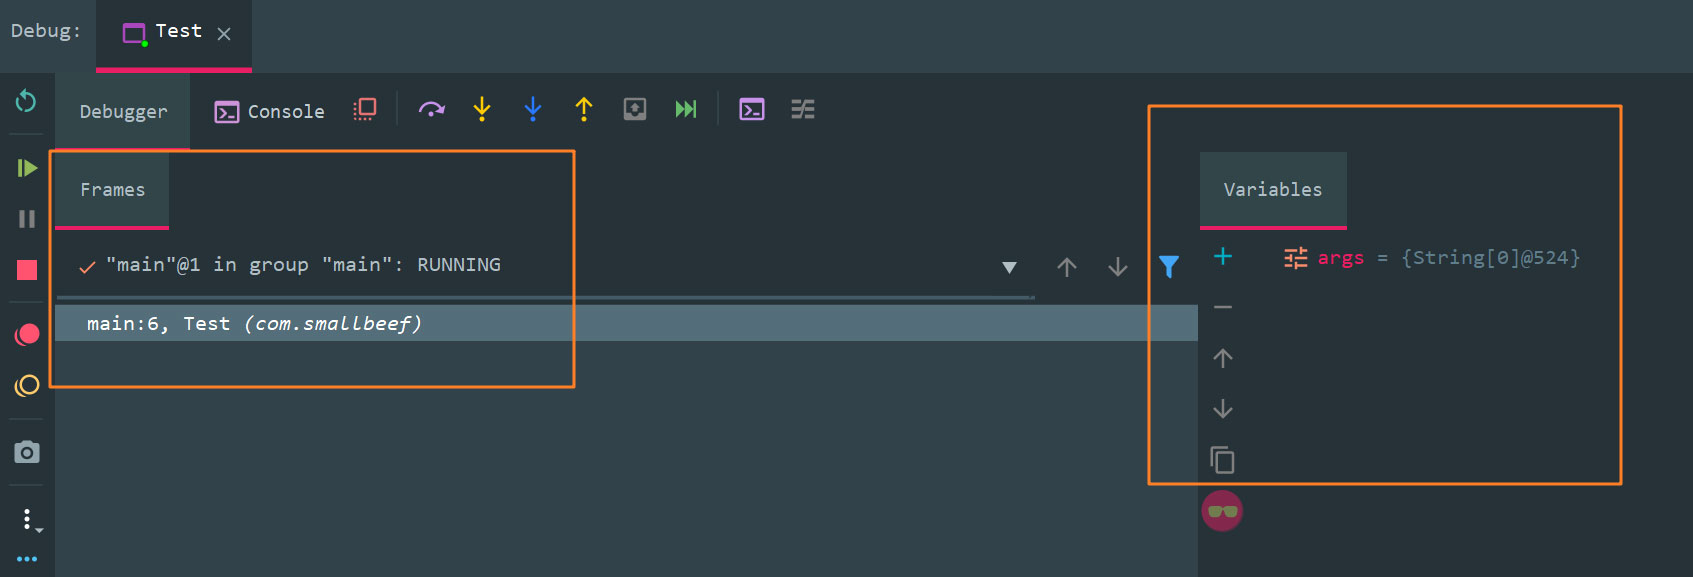
Task: Stop the debug session
Action: (27, 270)
